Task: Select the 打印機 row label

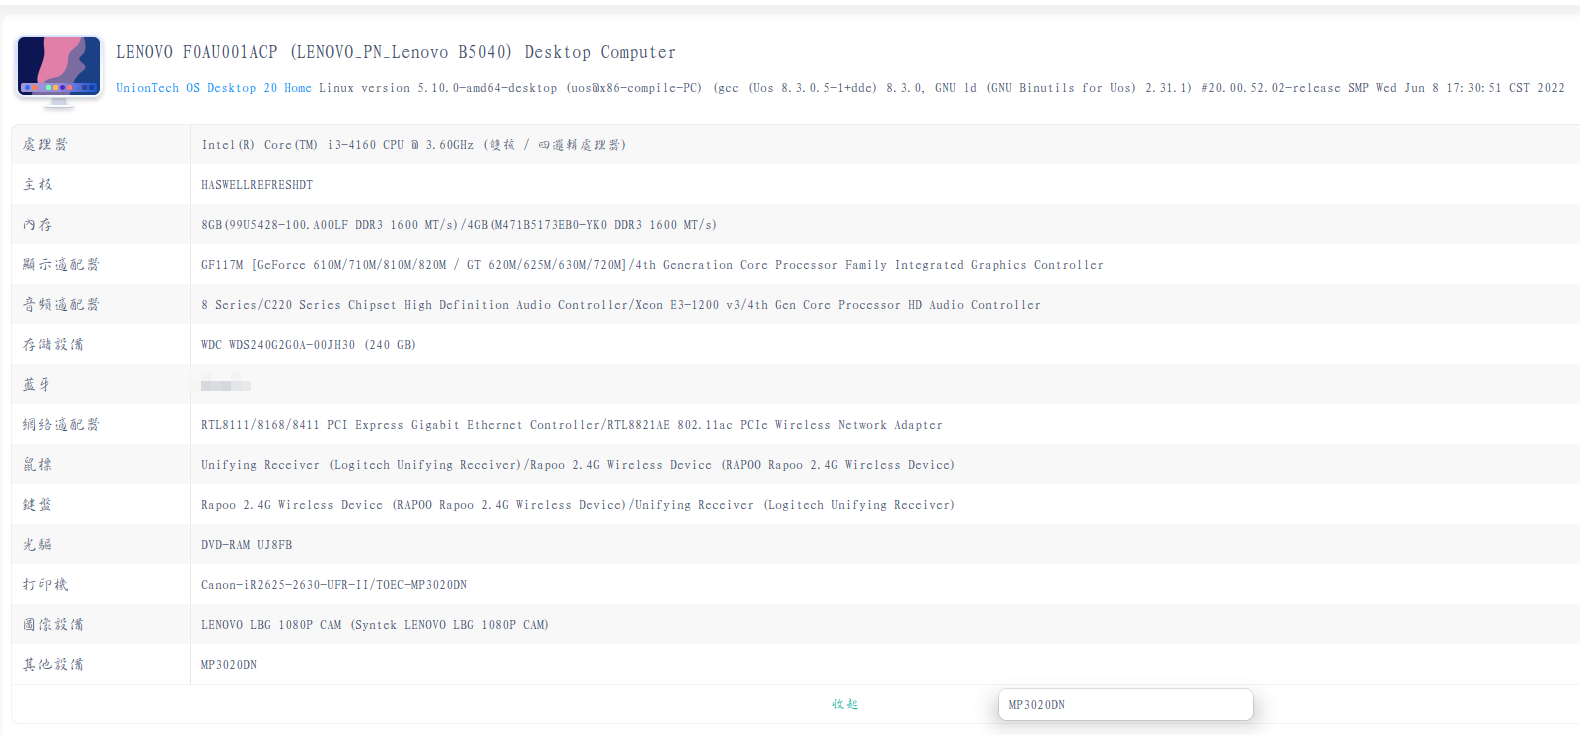Action: tap(45, 584)
